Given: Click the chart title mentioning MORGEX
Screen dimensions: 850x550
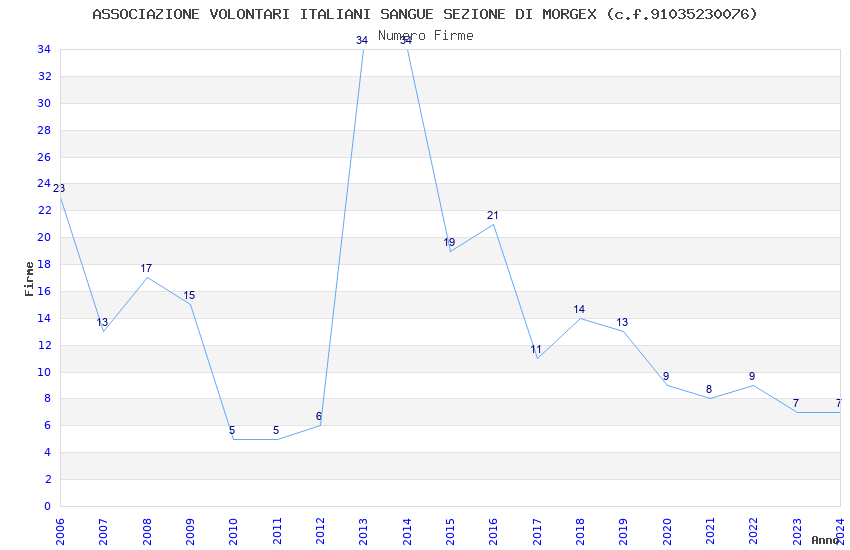Looking at the screenshot, I should pos(424,14).
